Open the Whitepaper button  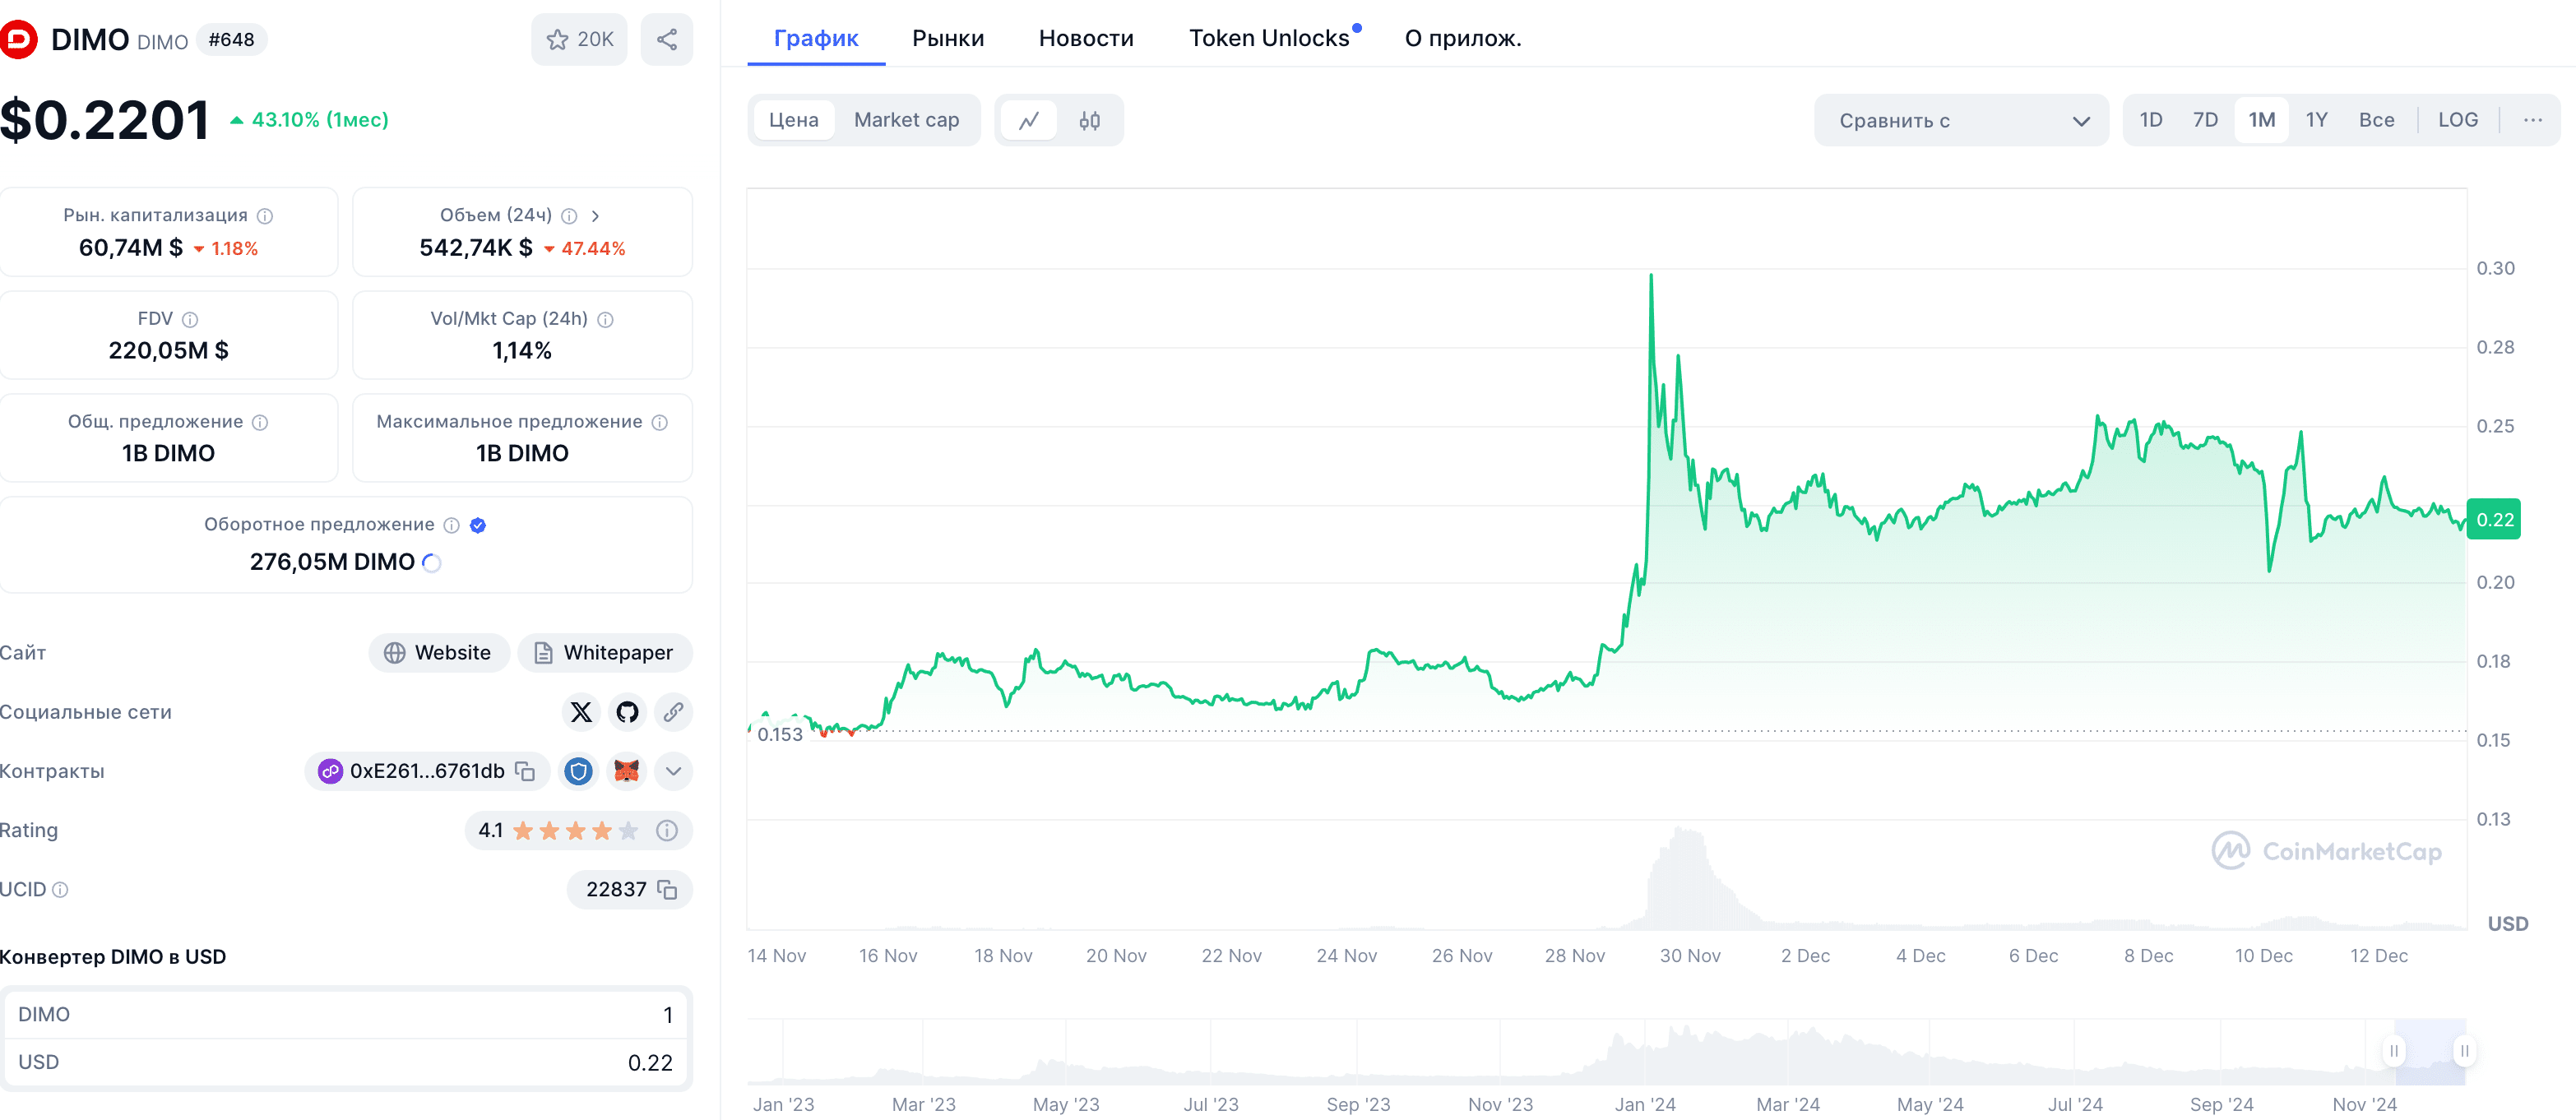pyautogui.click(x=604, y=653)
